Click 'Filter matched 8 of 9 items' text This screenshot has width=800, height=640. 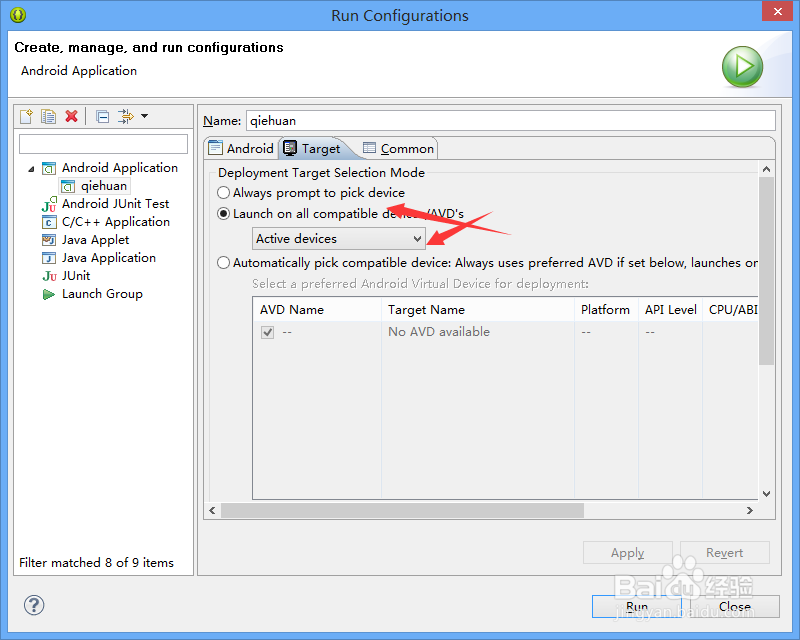[96, 562]
